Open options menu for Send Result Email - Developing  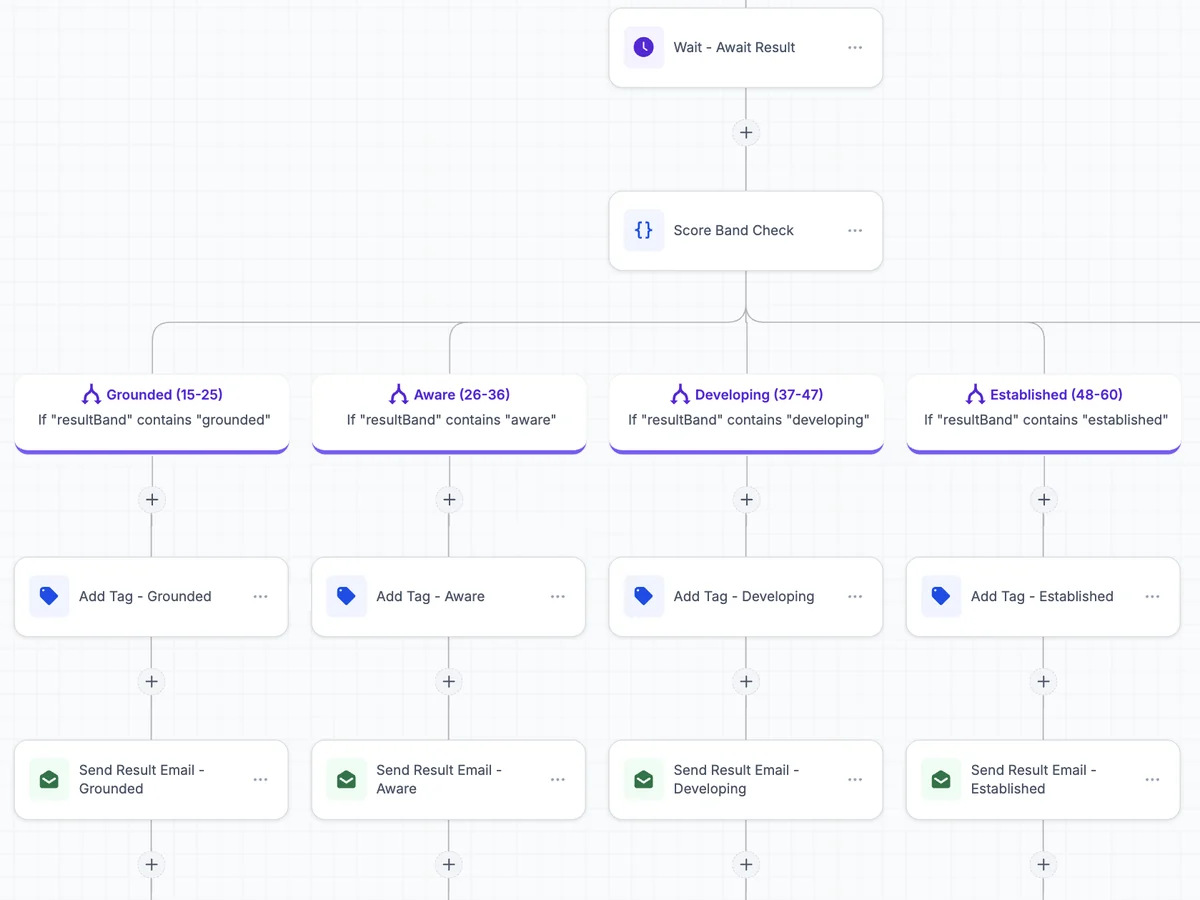click(x=855, y=779)
